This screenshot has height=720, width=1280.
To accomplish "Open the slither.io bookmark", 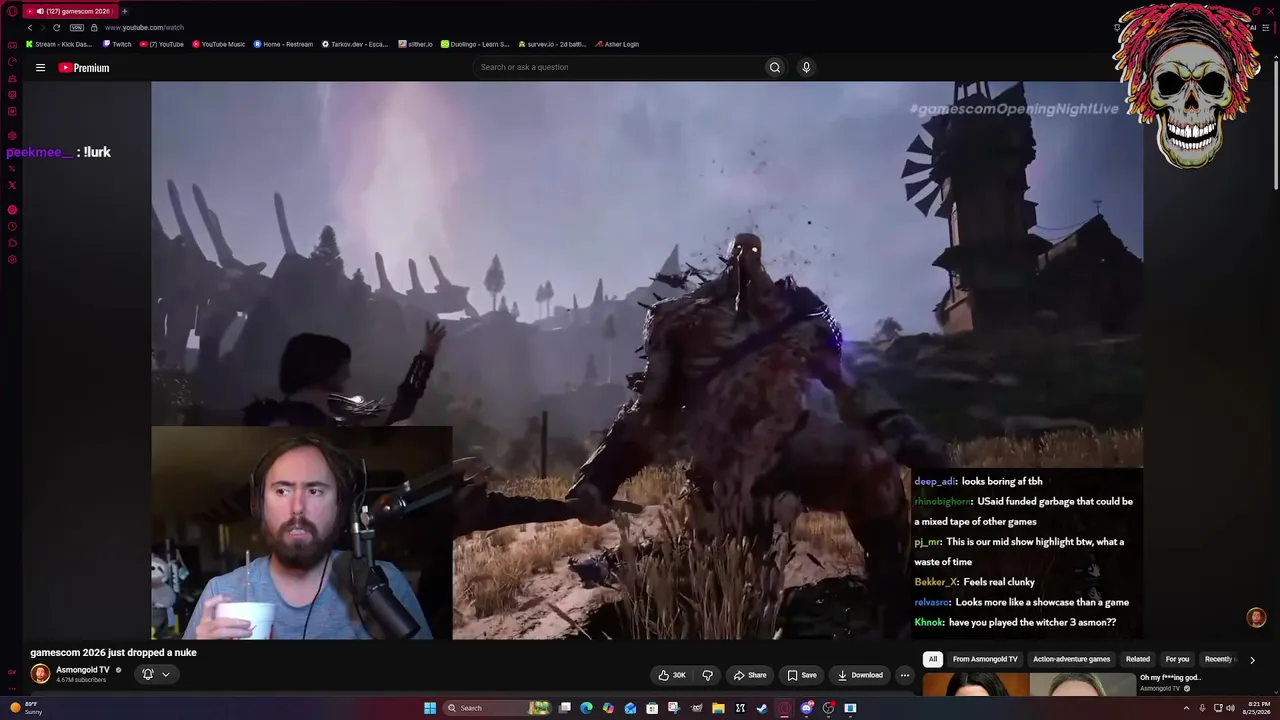I will pos(415,44).
